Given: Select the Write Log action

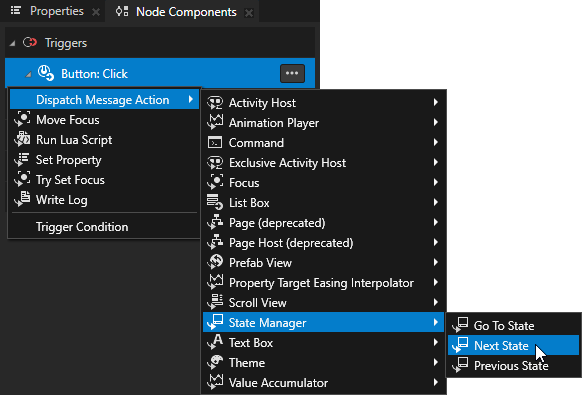Looking at the screenshot, I should [x=104, y=200].
